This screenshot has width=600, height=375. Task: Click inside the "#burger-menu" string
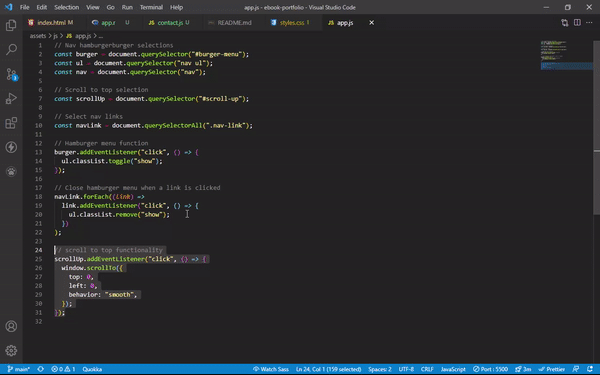pyautogui.click(x=217, y=54)
